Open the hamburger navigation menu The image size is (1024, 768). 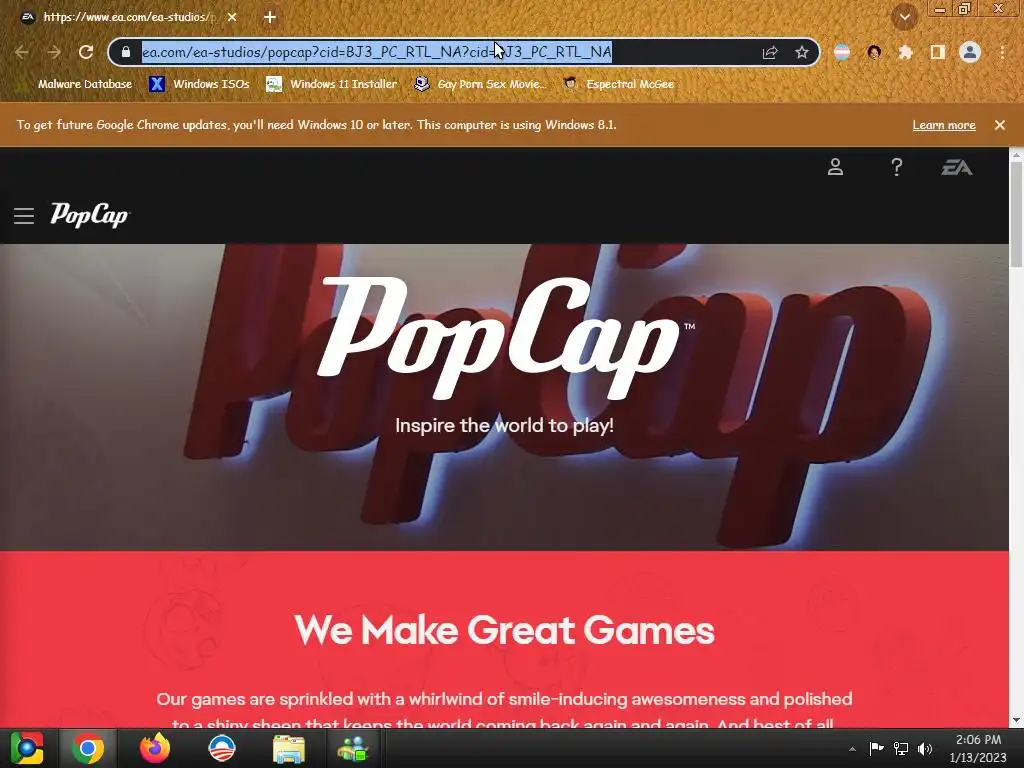click(24, 216)
